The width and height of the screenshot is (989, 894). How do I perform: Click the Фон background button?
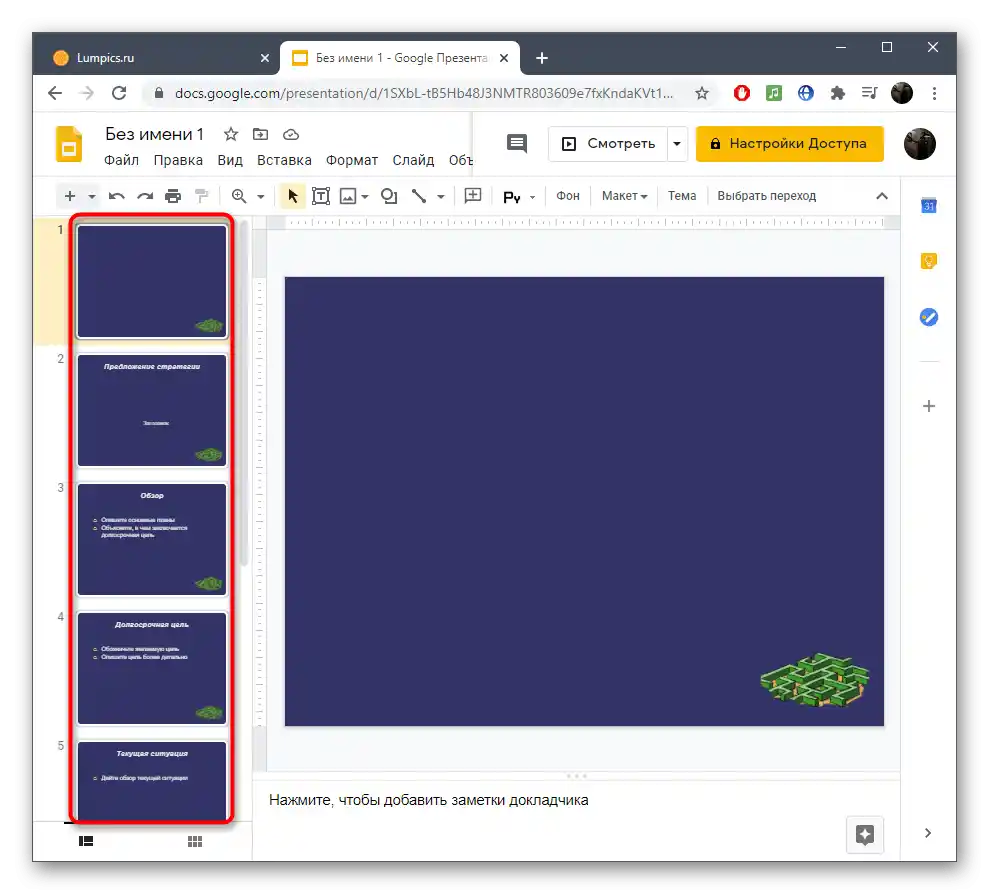(x=568, y=196)
